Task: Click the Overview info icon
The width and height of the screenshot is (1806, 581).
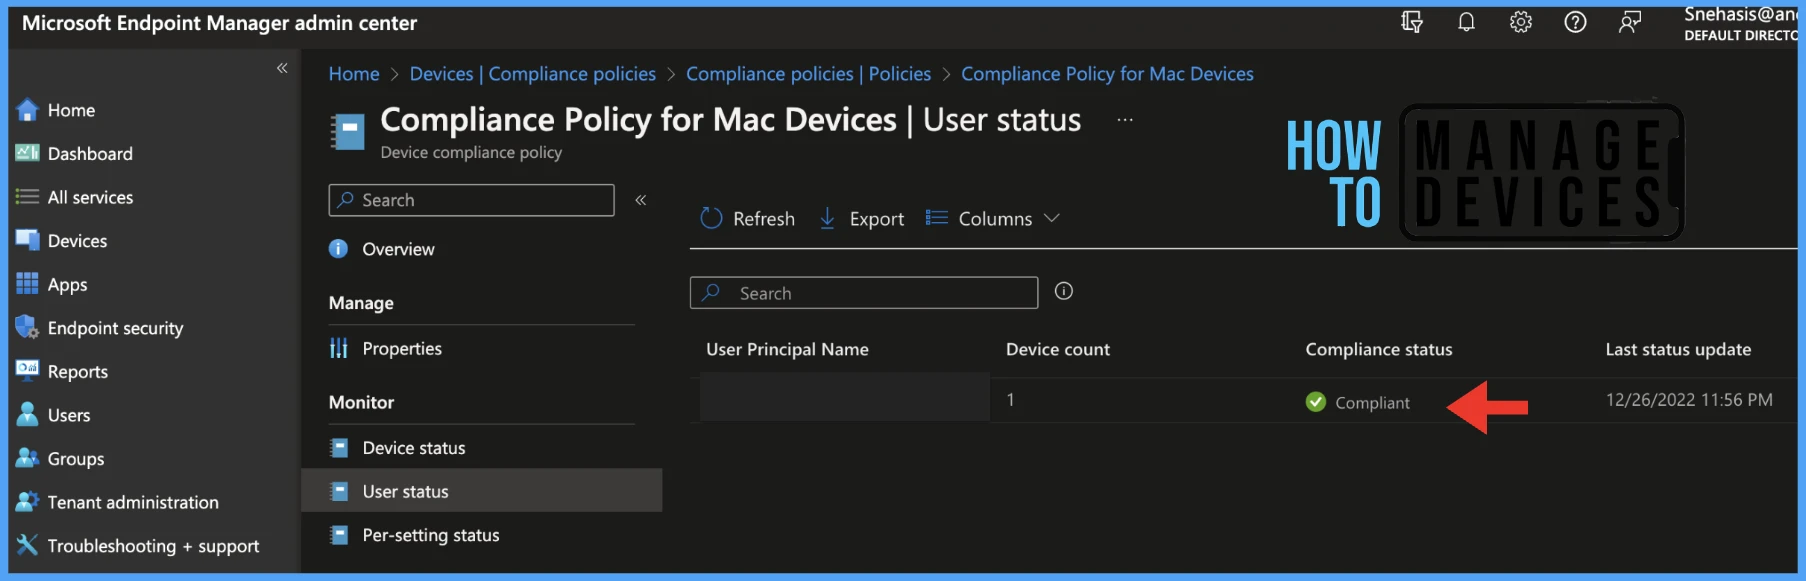Action: [339, 249]
